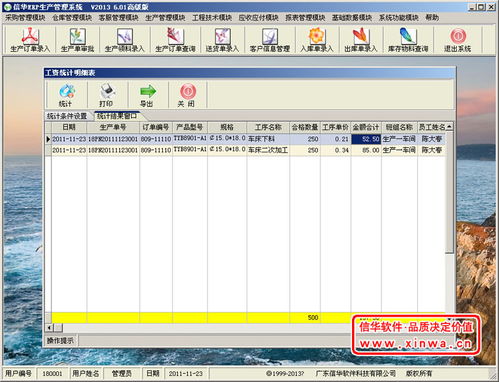
Task: Click the 生产单审批 toolbar icon
Action: pyautogui.click(x=77, y=40)
